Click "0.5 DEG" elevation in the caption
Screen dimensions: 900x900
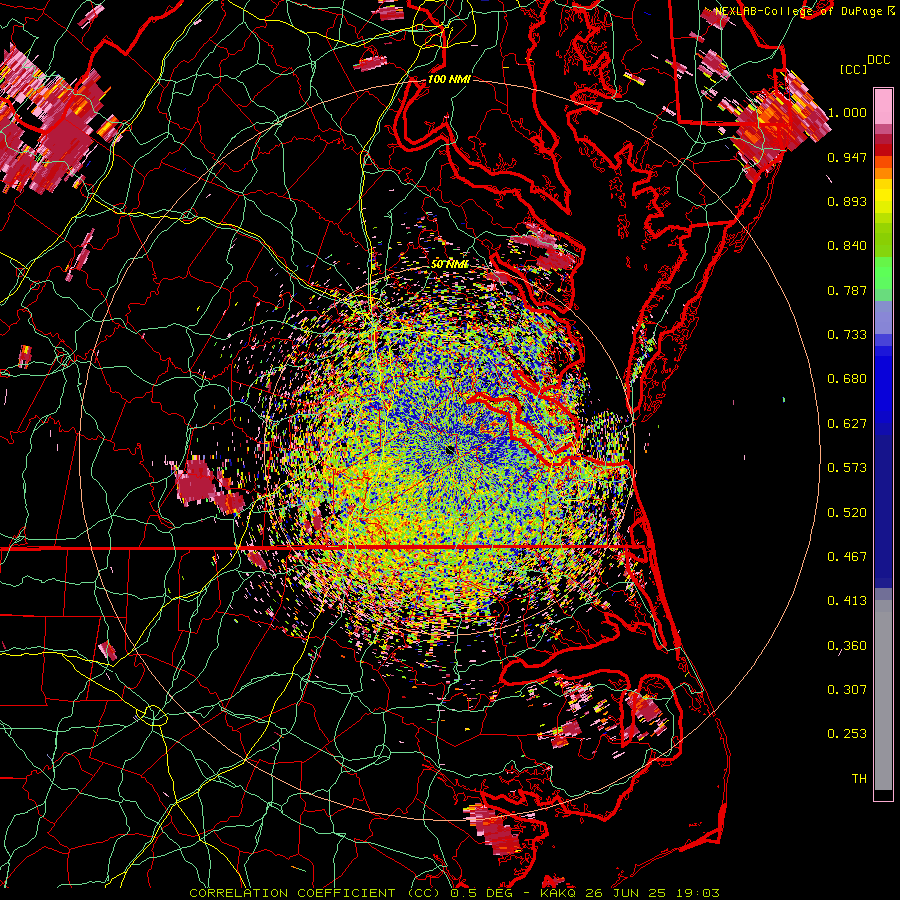[482, 893]
